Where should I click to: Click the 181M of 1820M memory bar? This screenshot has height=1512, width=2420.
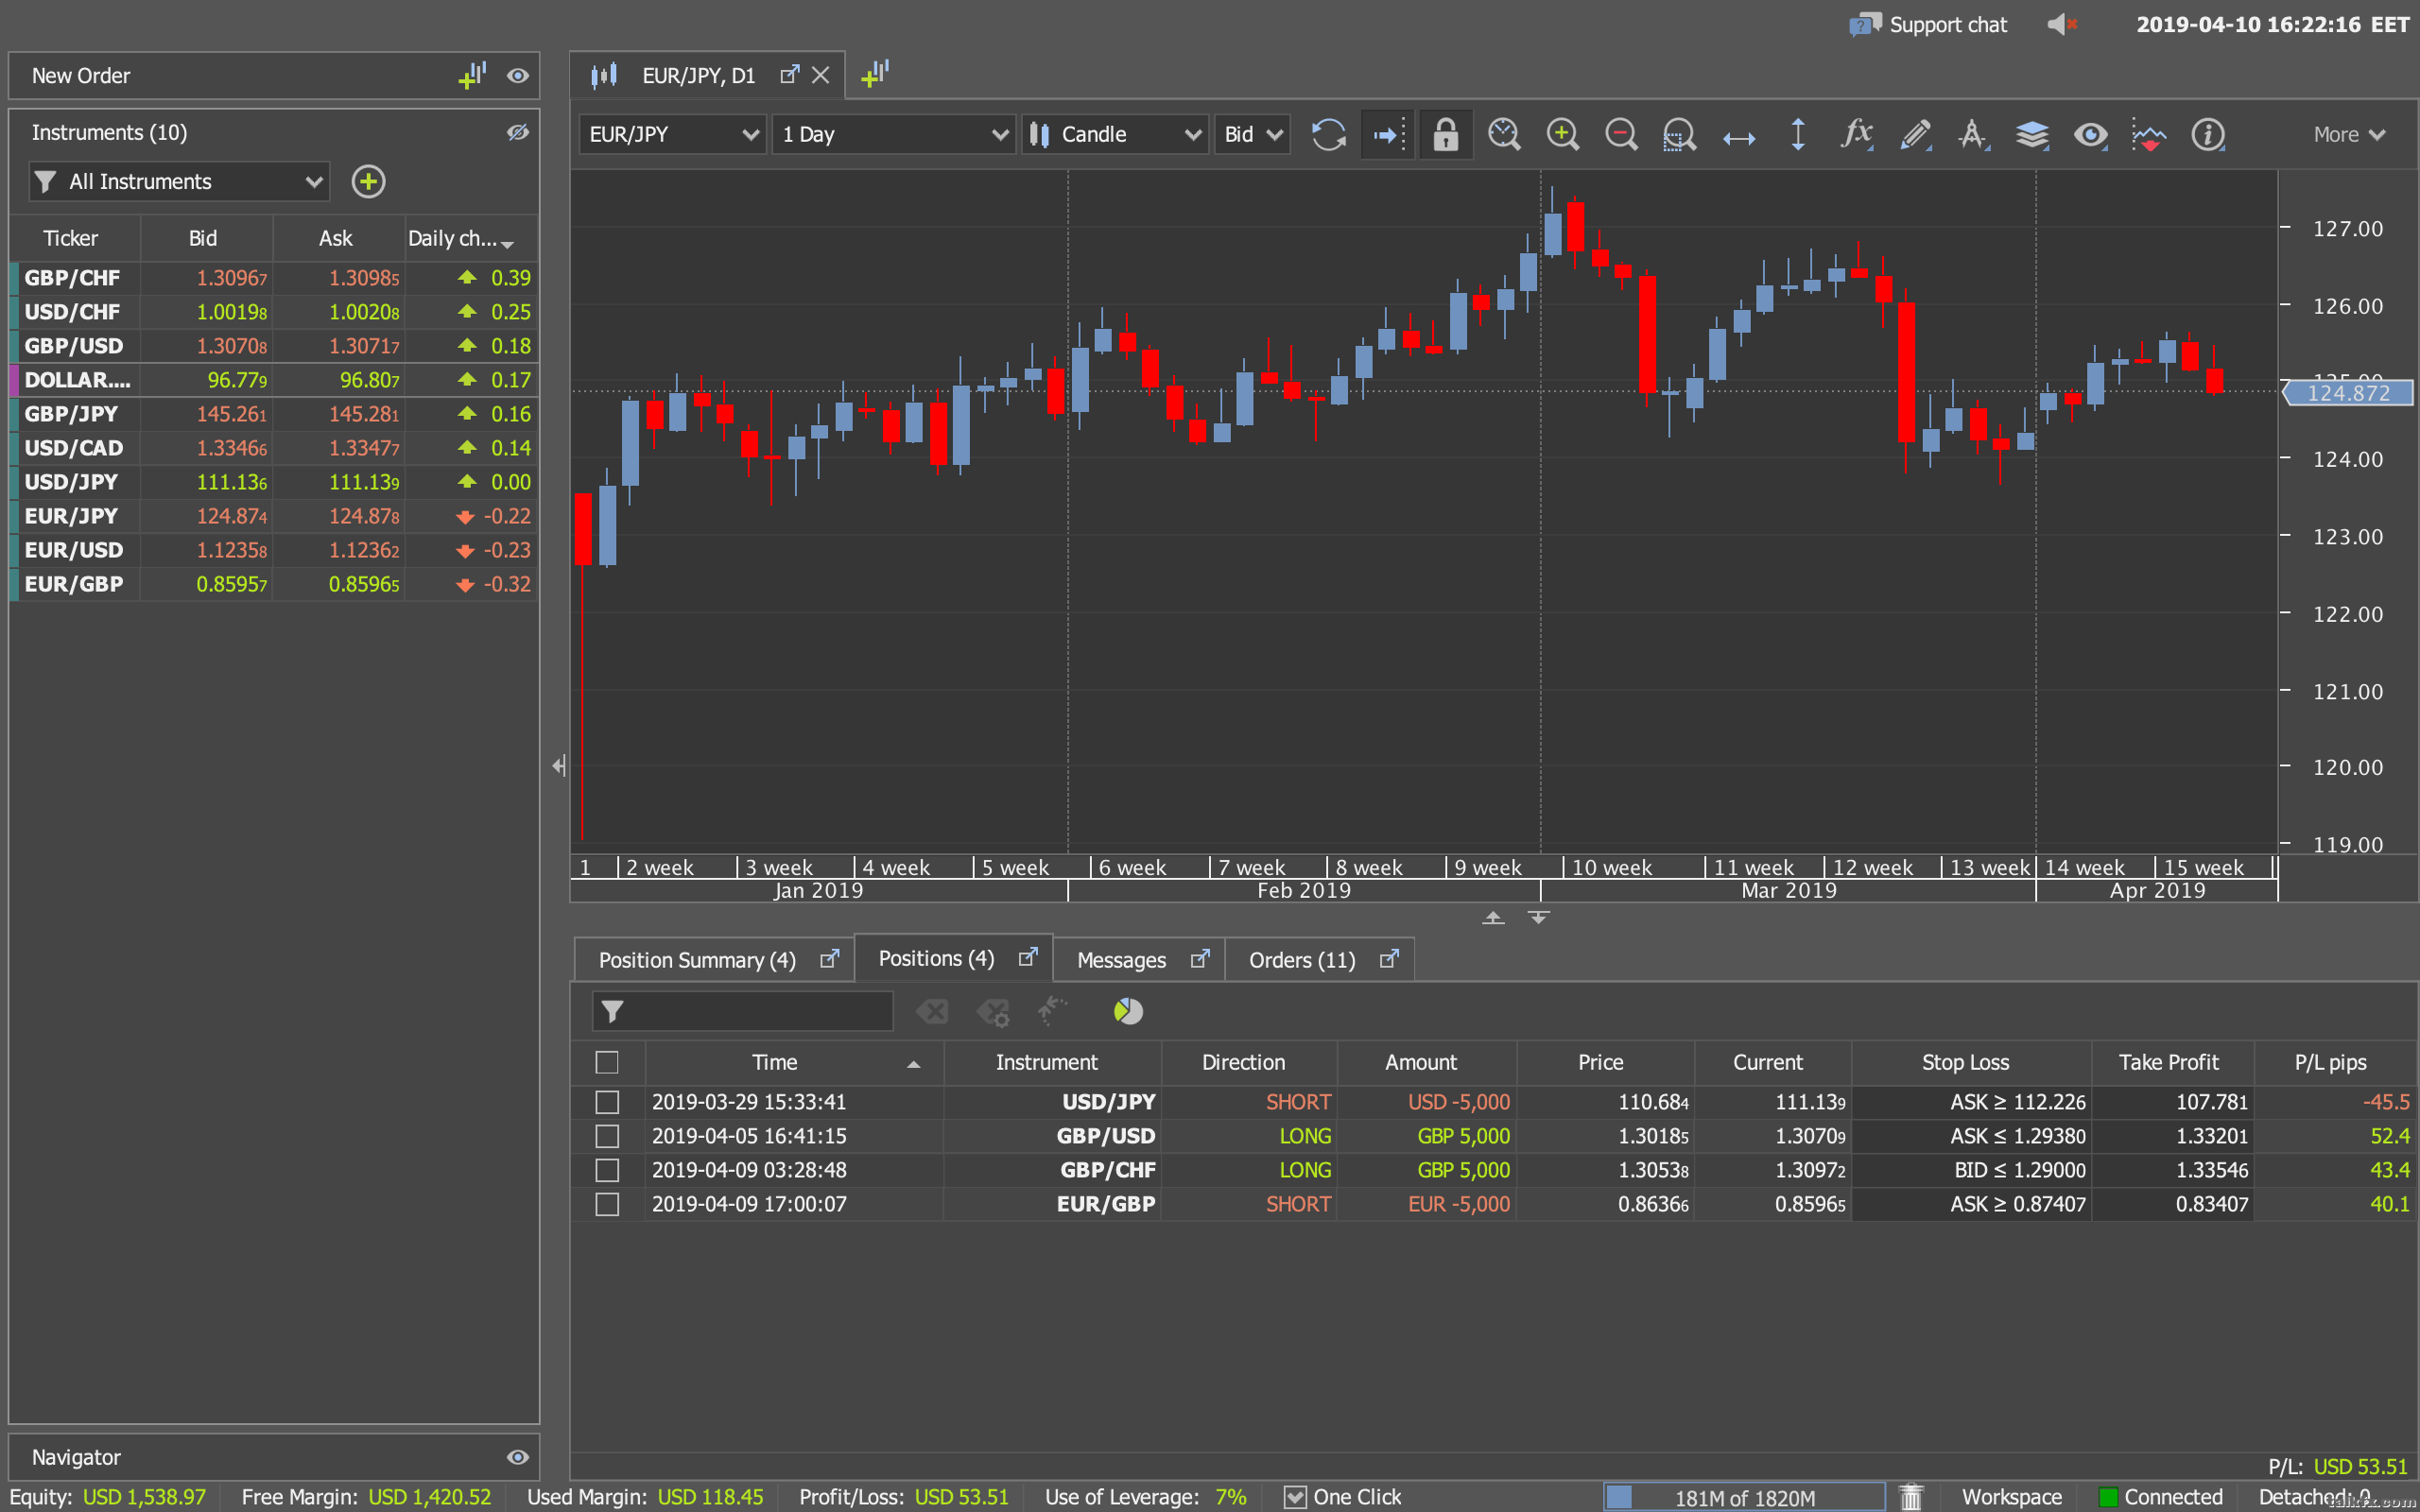tap(1744, 1497)
